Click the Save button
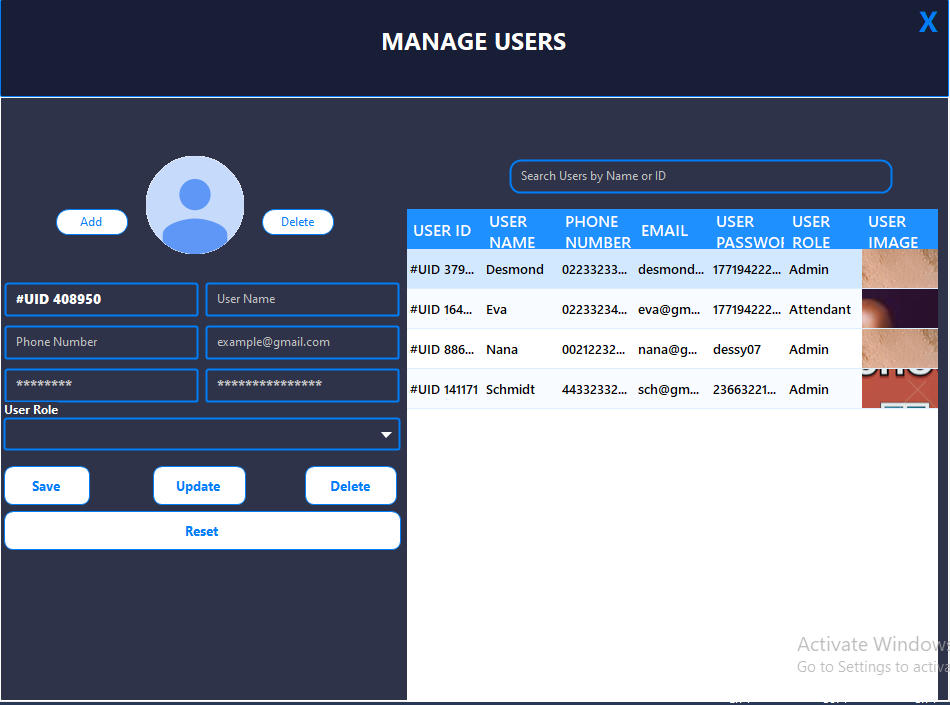The width and height of the screenshot is (950, 705). click(47, 486)
